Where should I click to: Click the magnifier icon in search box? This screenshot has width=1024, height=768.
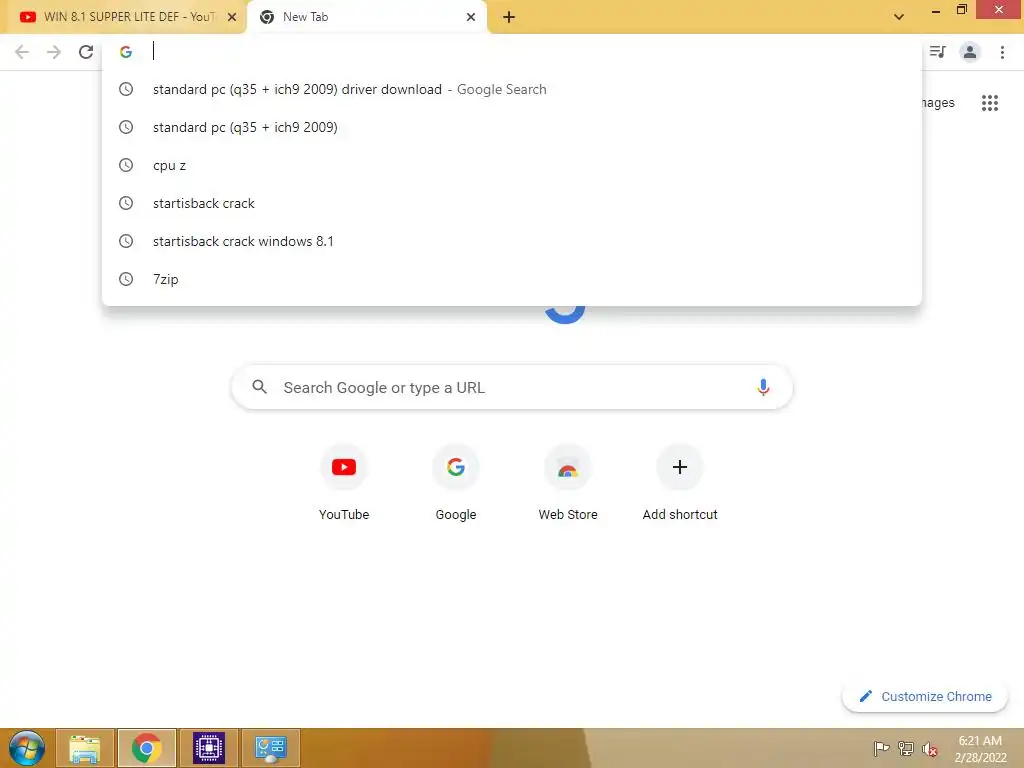[x=259, y=387]
